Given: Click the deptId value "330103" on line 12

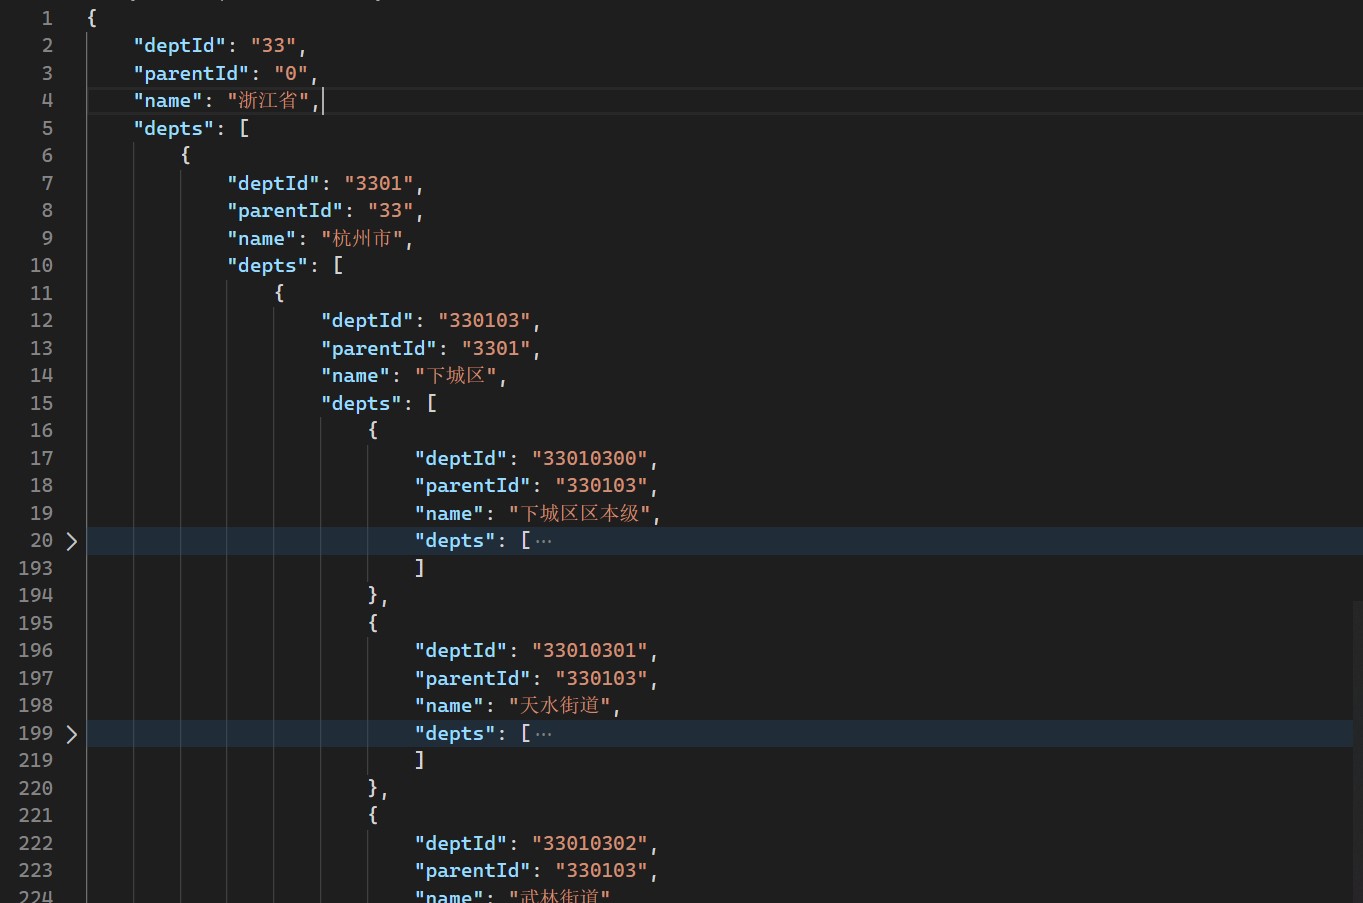Looking at the screenshot, I should click(485, 321).
